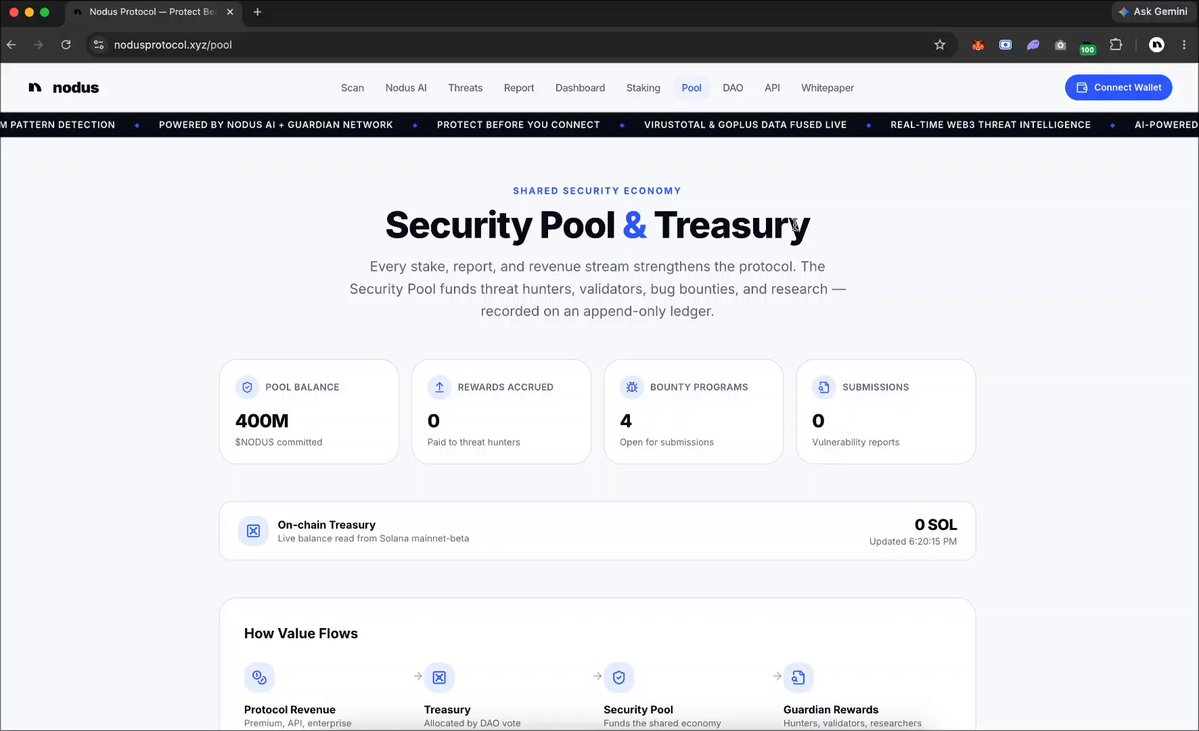This screenshot has height=731, width=1199.
Task: Click the On-chain Treasury vault icon
Action: [x=253, y=531]
